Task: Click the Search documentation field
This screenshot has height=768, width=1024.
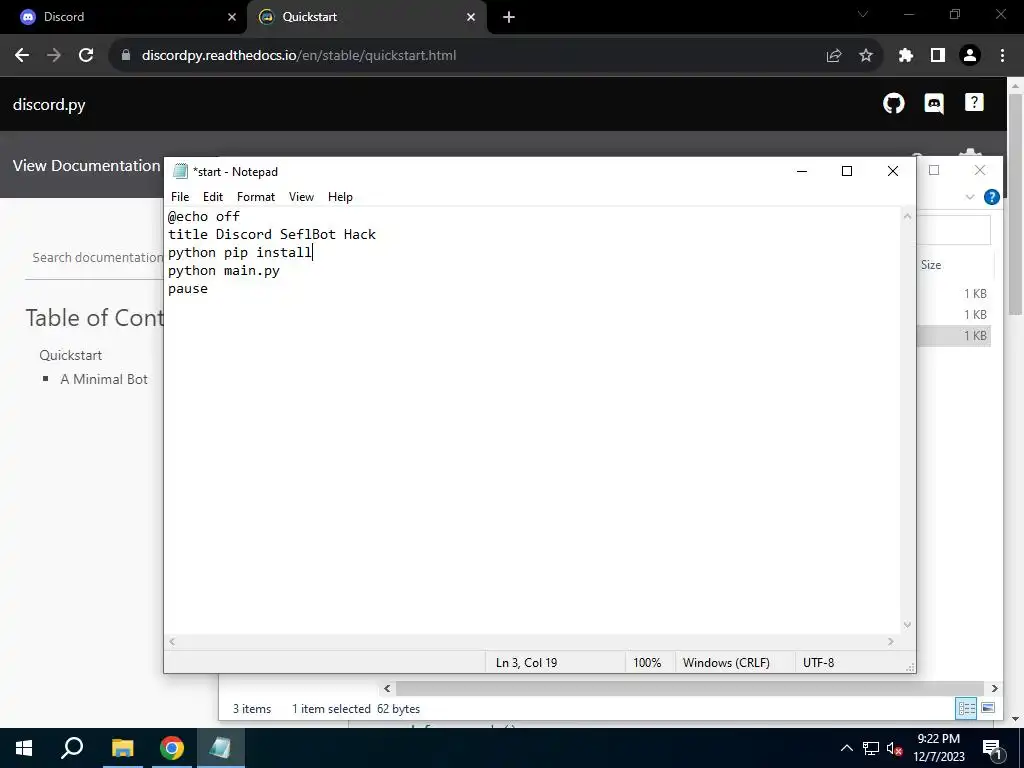Action: (x=95, y=257)
